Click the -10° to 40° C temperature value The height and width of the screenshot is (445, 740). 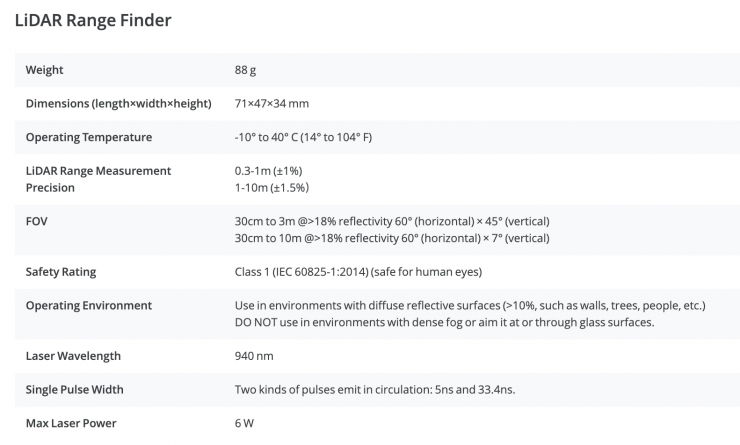(x=303, y=137)
